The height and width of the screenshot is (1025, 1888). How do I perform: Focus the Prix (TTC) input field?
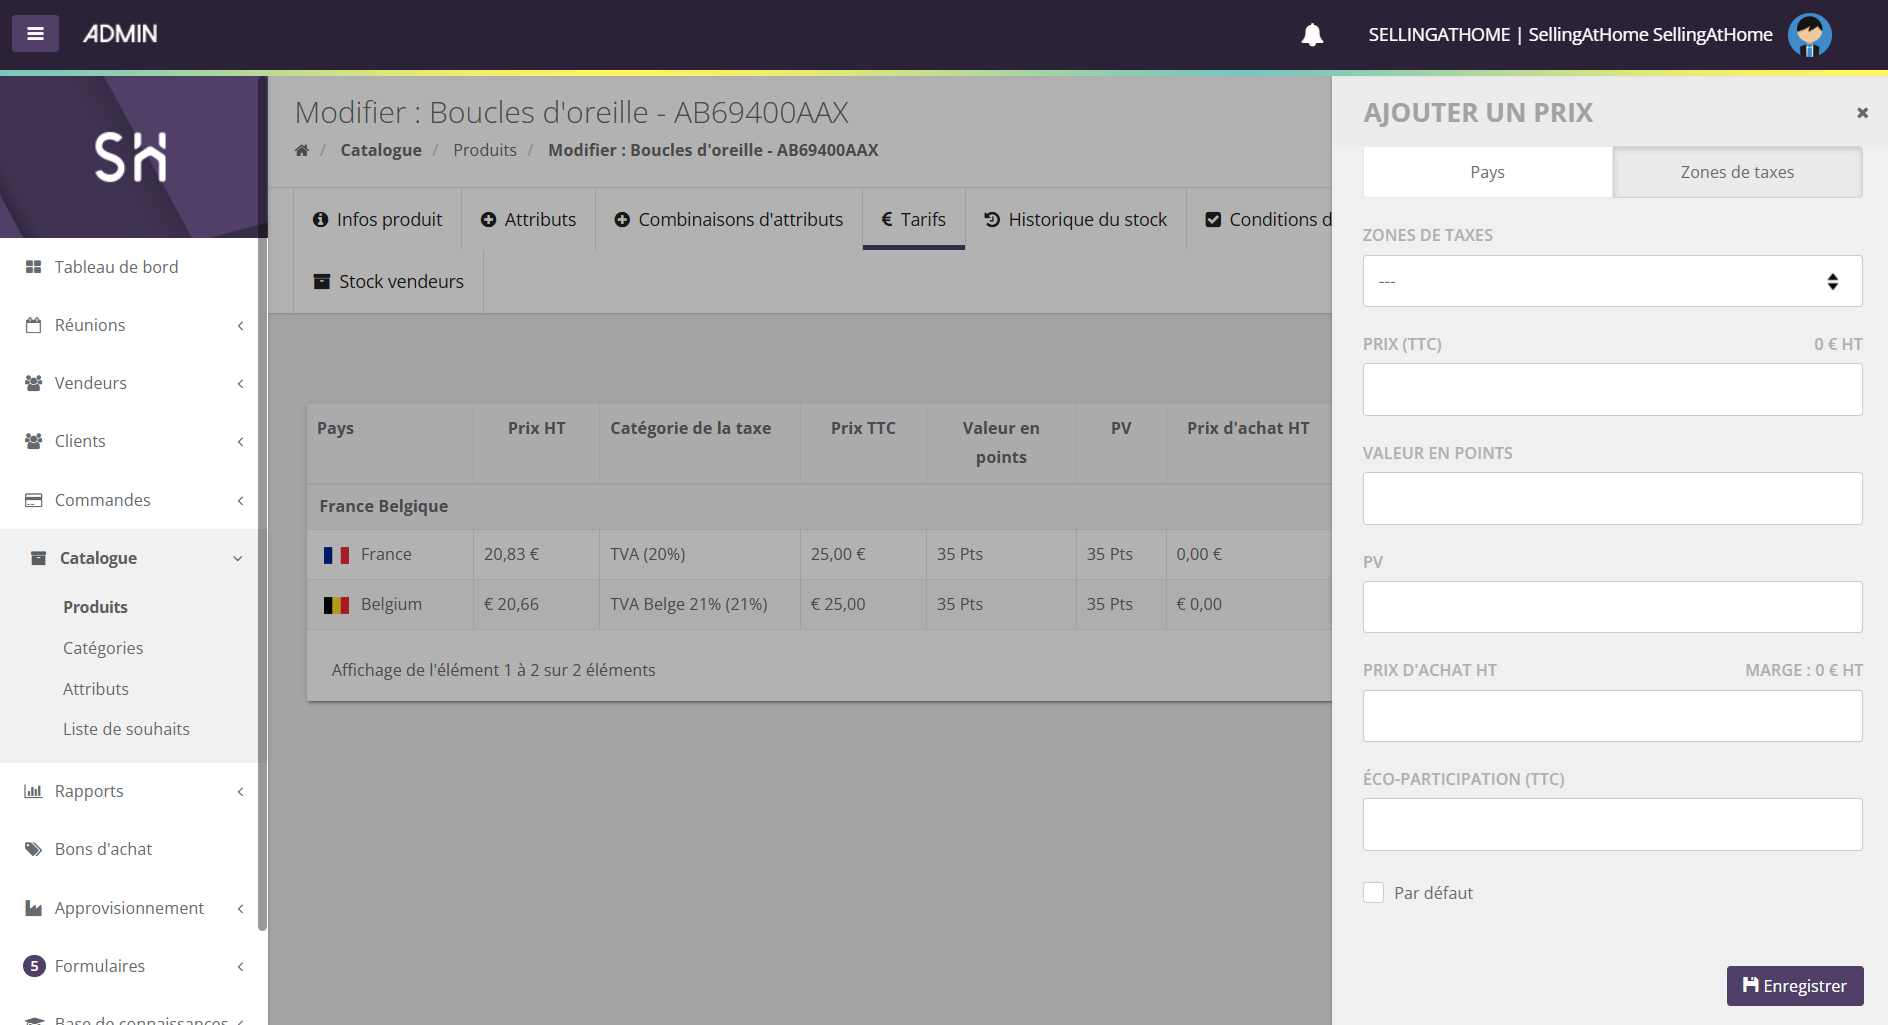coord(1612,390)
